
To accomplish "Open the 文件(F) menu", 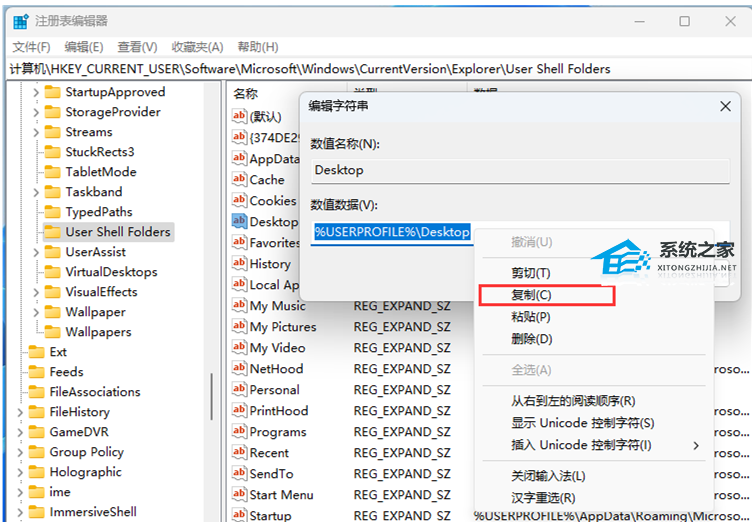I will coord(31,47).
